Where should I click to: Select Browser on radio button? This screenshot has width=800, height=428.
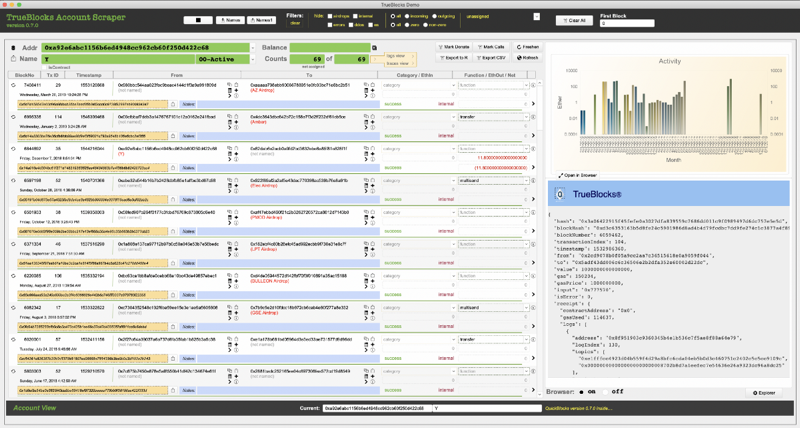click(581, 392)
